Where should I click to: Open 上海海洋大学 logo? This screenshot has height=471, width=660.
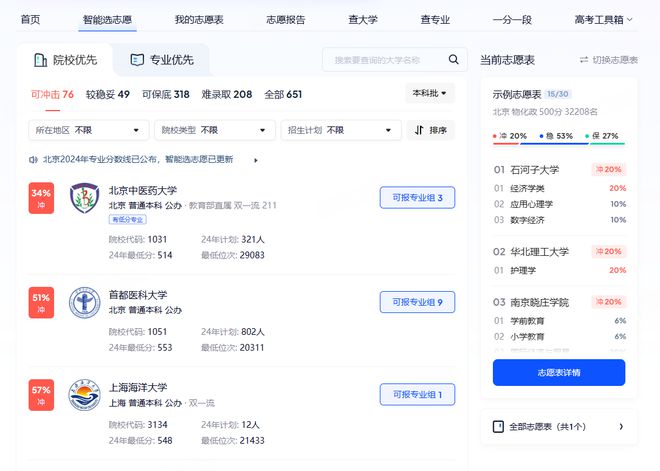click(x=85, y=395)
